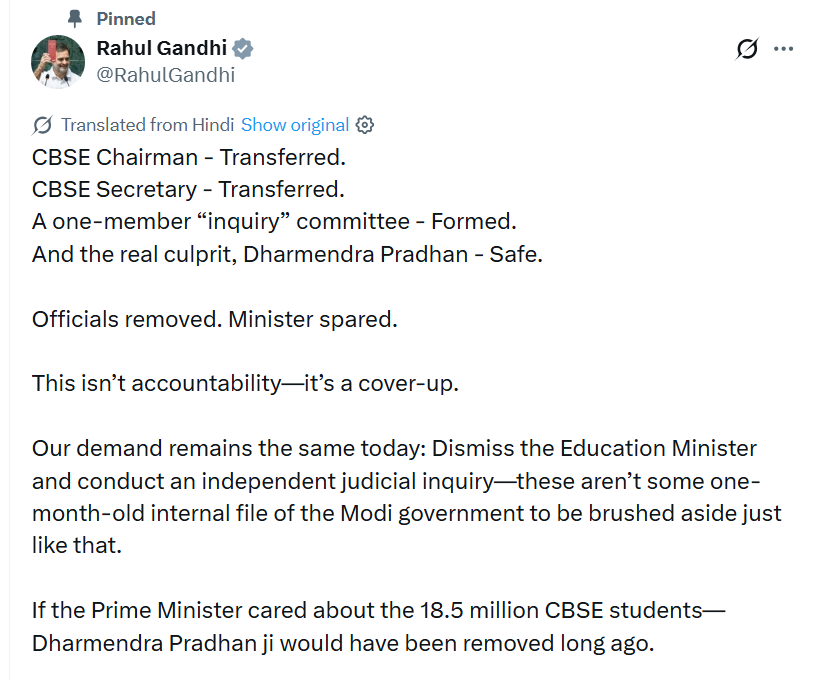Click the Pinned label text
813x680 pixels.
pos(126,19)
